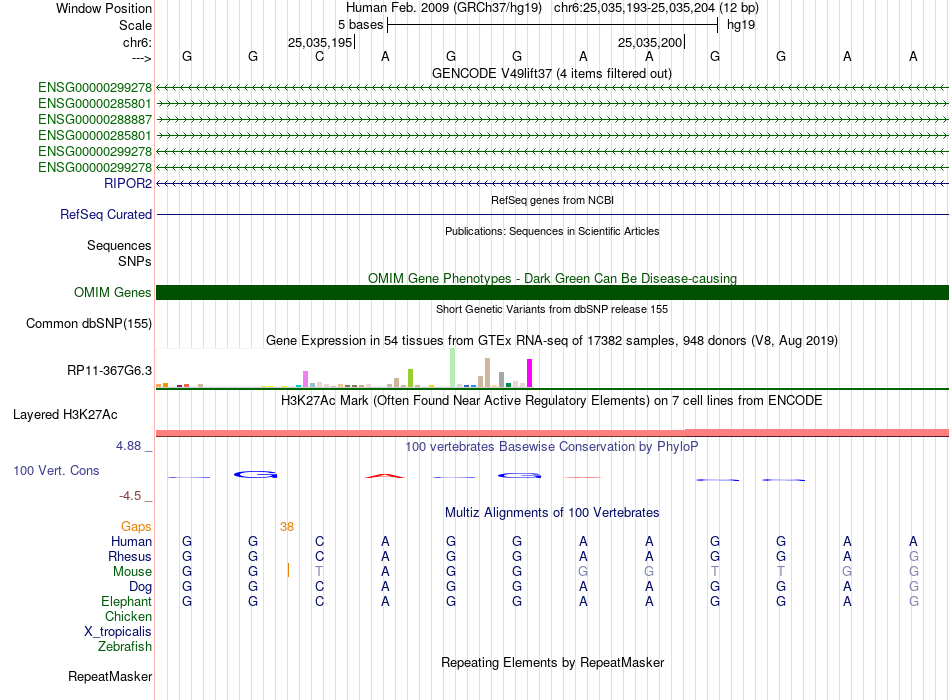The image size is (950, 700).
Task: Open the H3K27Ac Mark ENCODE track title
Action: (x=552, y=401)
